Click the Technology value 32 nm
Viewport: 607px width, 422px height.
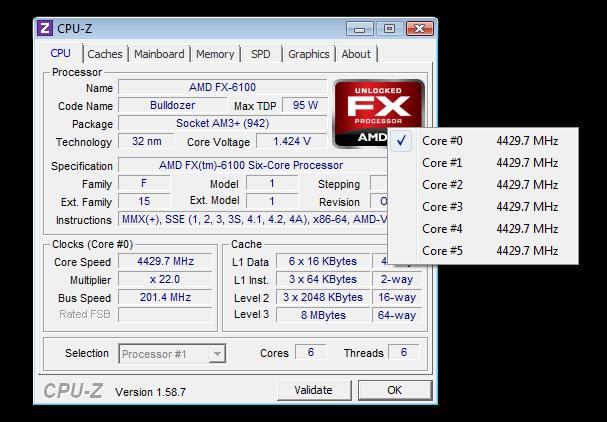click(x=146, y=141)
